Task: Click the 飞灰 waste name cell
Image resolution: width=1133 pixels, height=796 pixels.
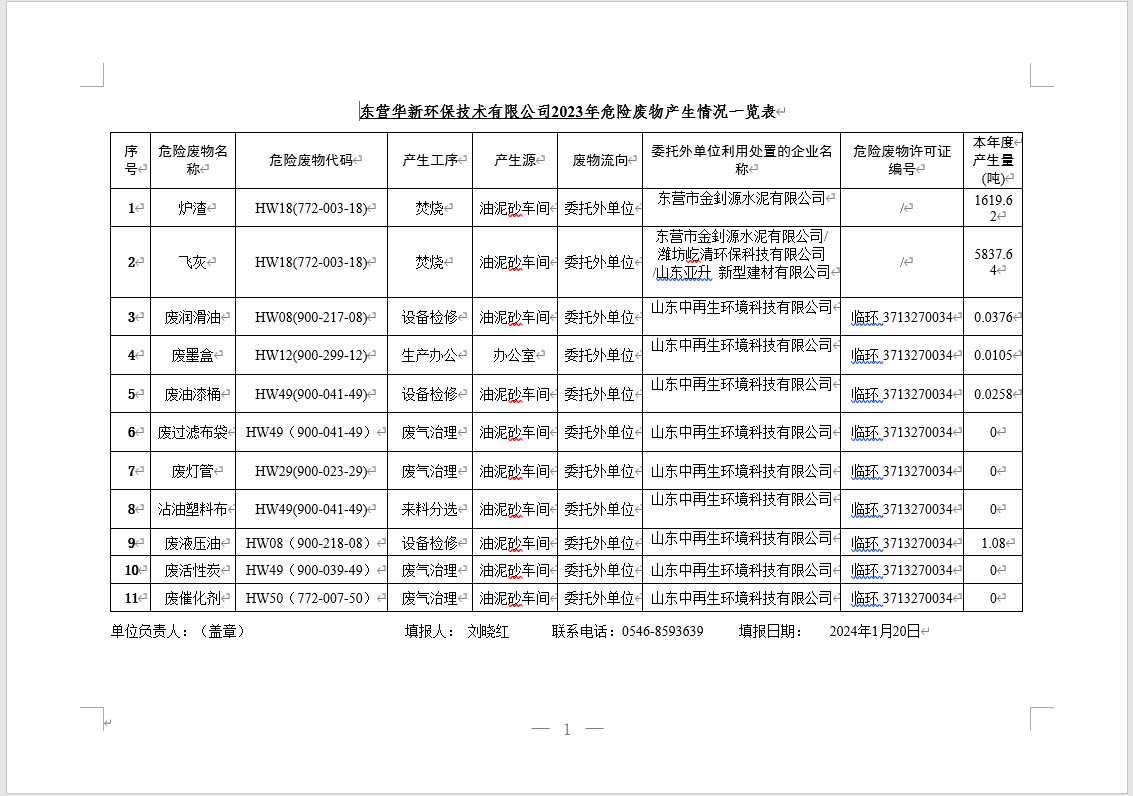Action: coord(193,262)
